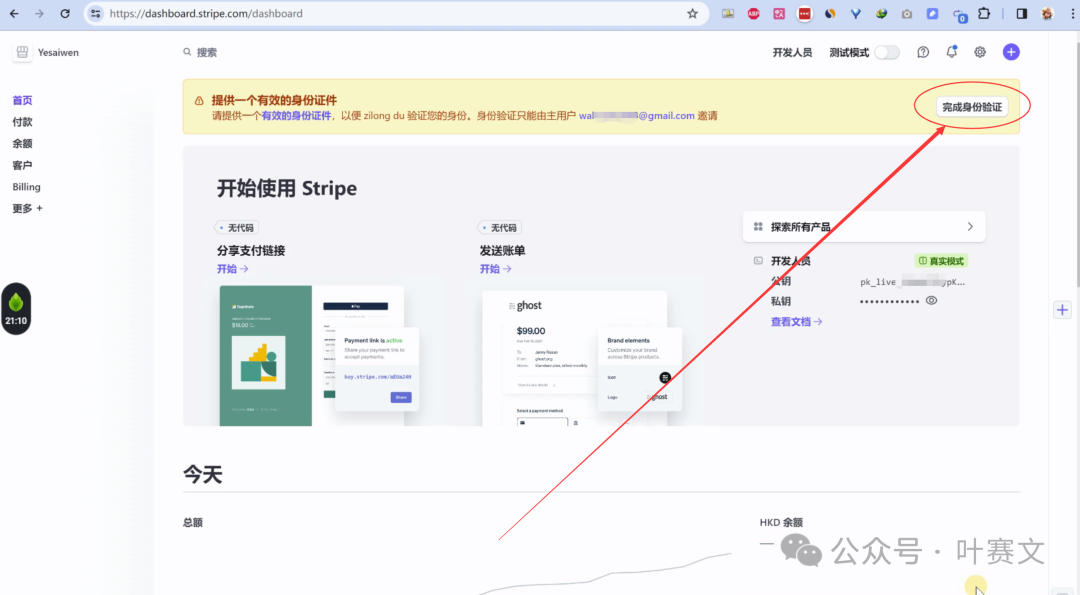
Task: Expand 探索所有产品 with the chevron
Action: click(x=969, y=227)
